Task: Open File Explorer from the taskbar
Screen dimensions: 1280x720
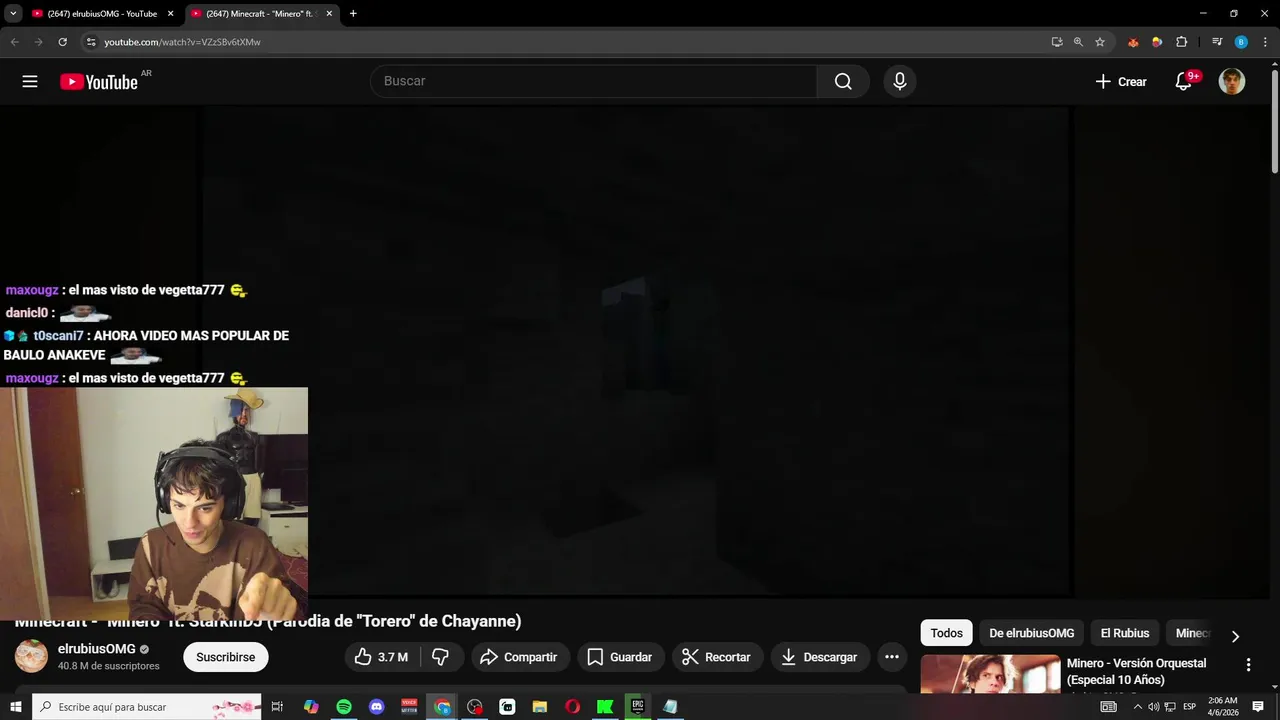Action: [539, 707]
